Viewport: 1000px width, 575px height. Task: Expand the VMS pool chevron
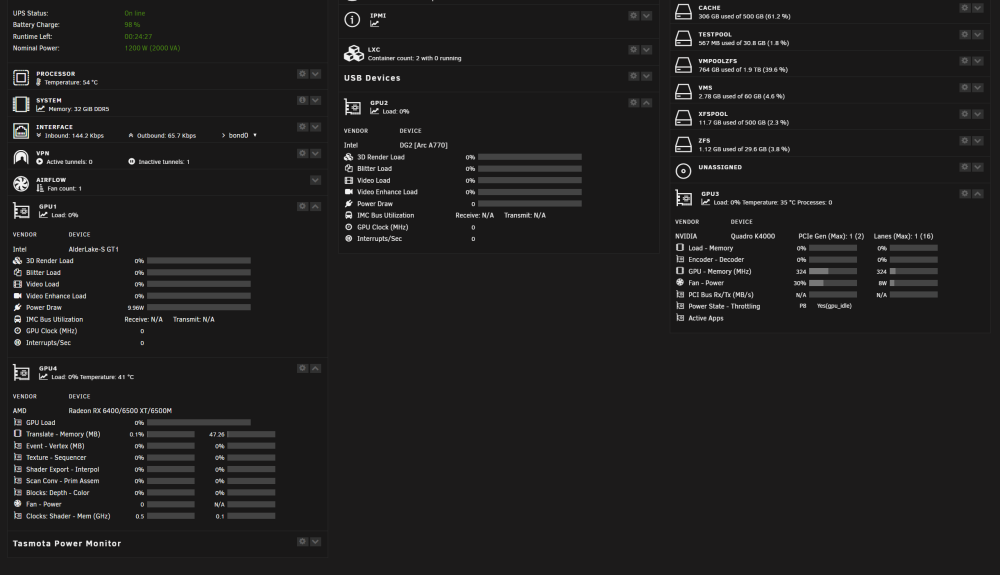[x=978, y=88]
